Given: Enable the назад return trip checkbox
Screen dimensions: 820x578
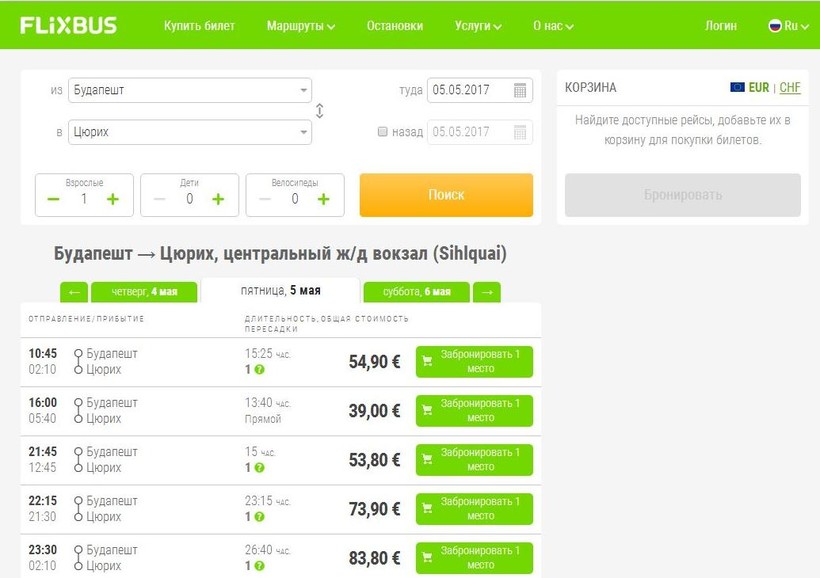Looking at the screenshot, I should coord(383,132).
